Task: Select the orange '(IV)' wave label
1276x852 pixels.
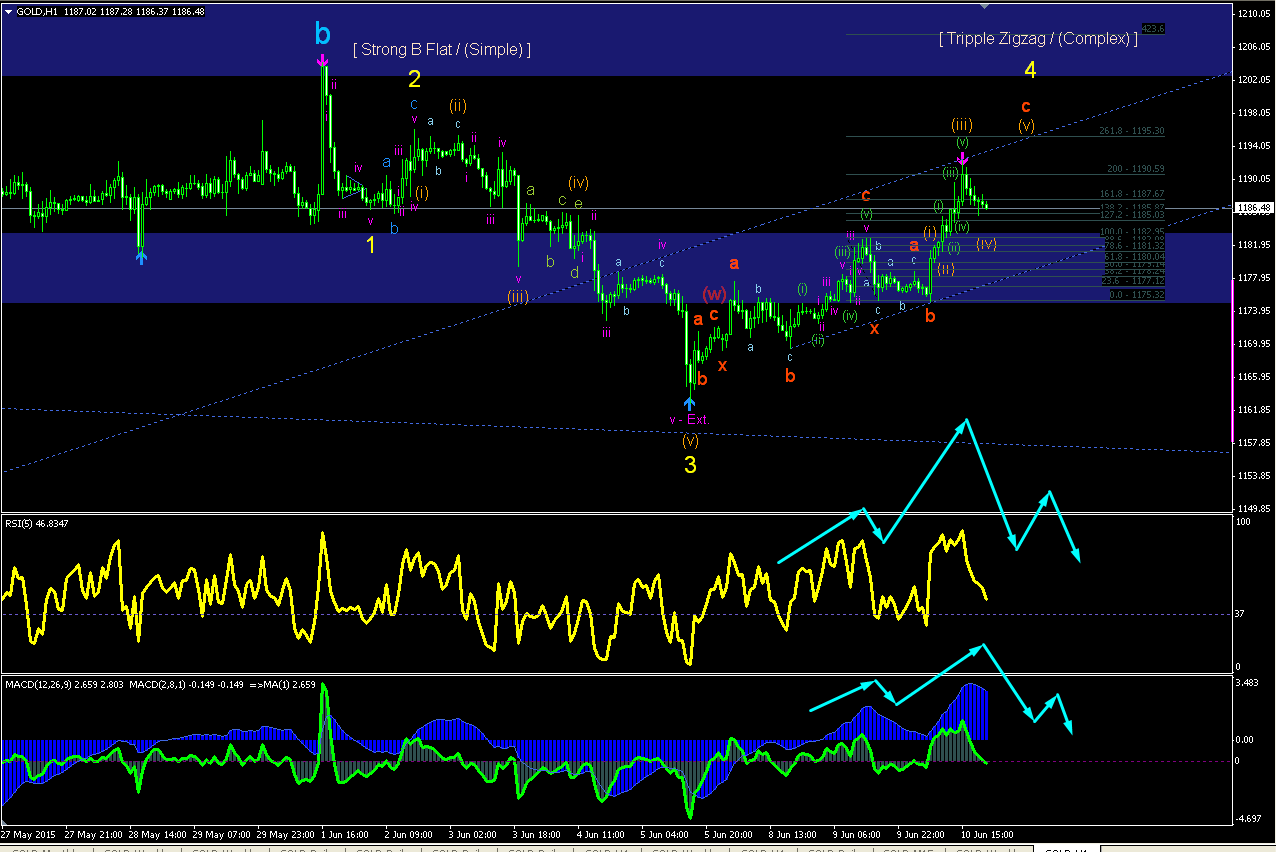Action: click(x=986, y=243)
